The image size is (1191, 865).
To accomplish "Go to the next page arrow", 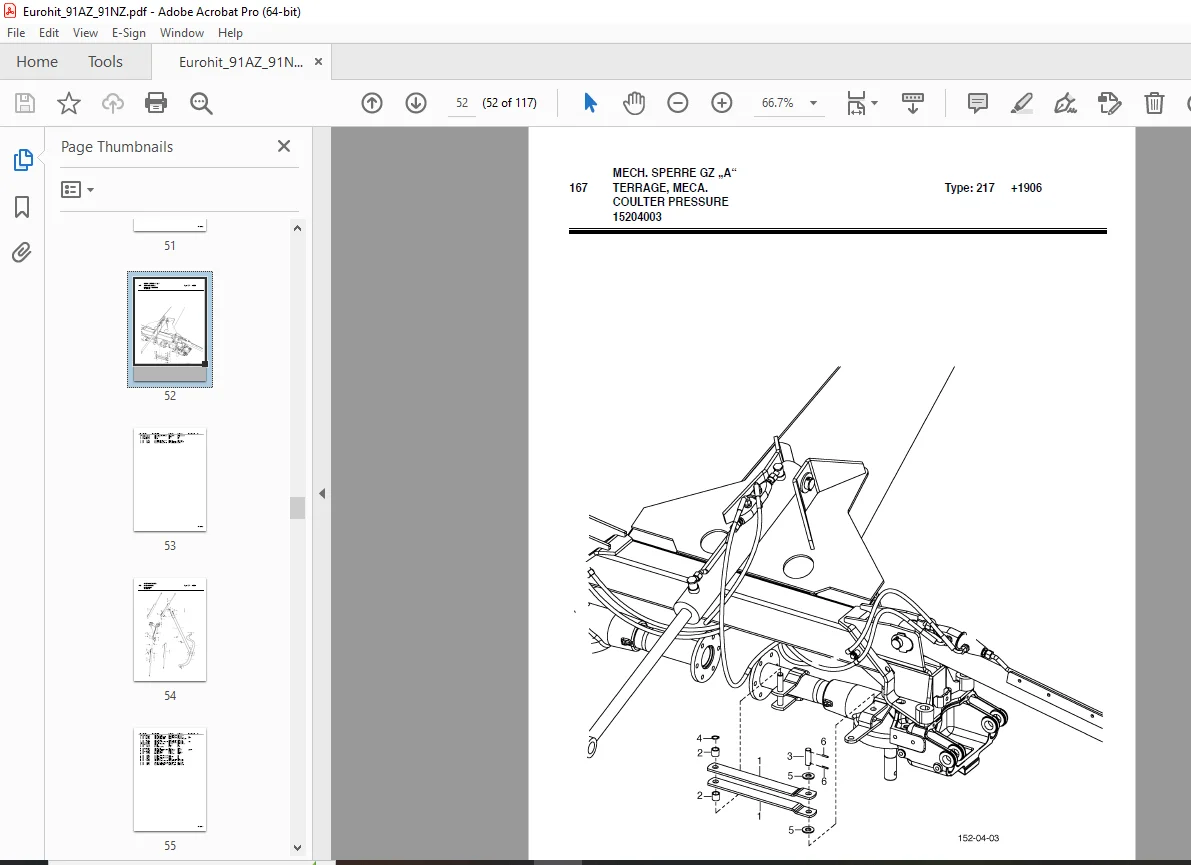I will coord(415,103).
